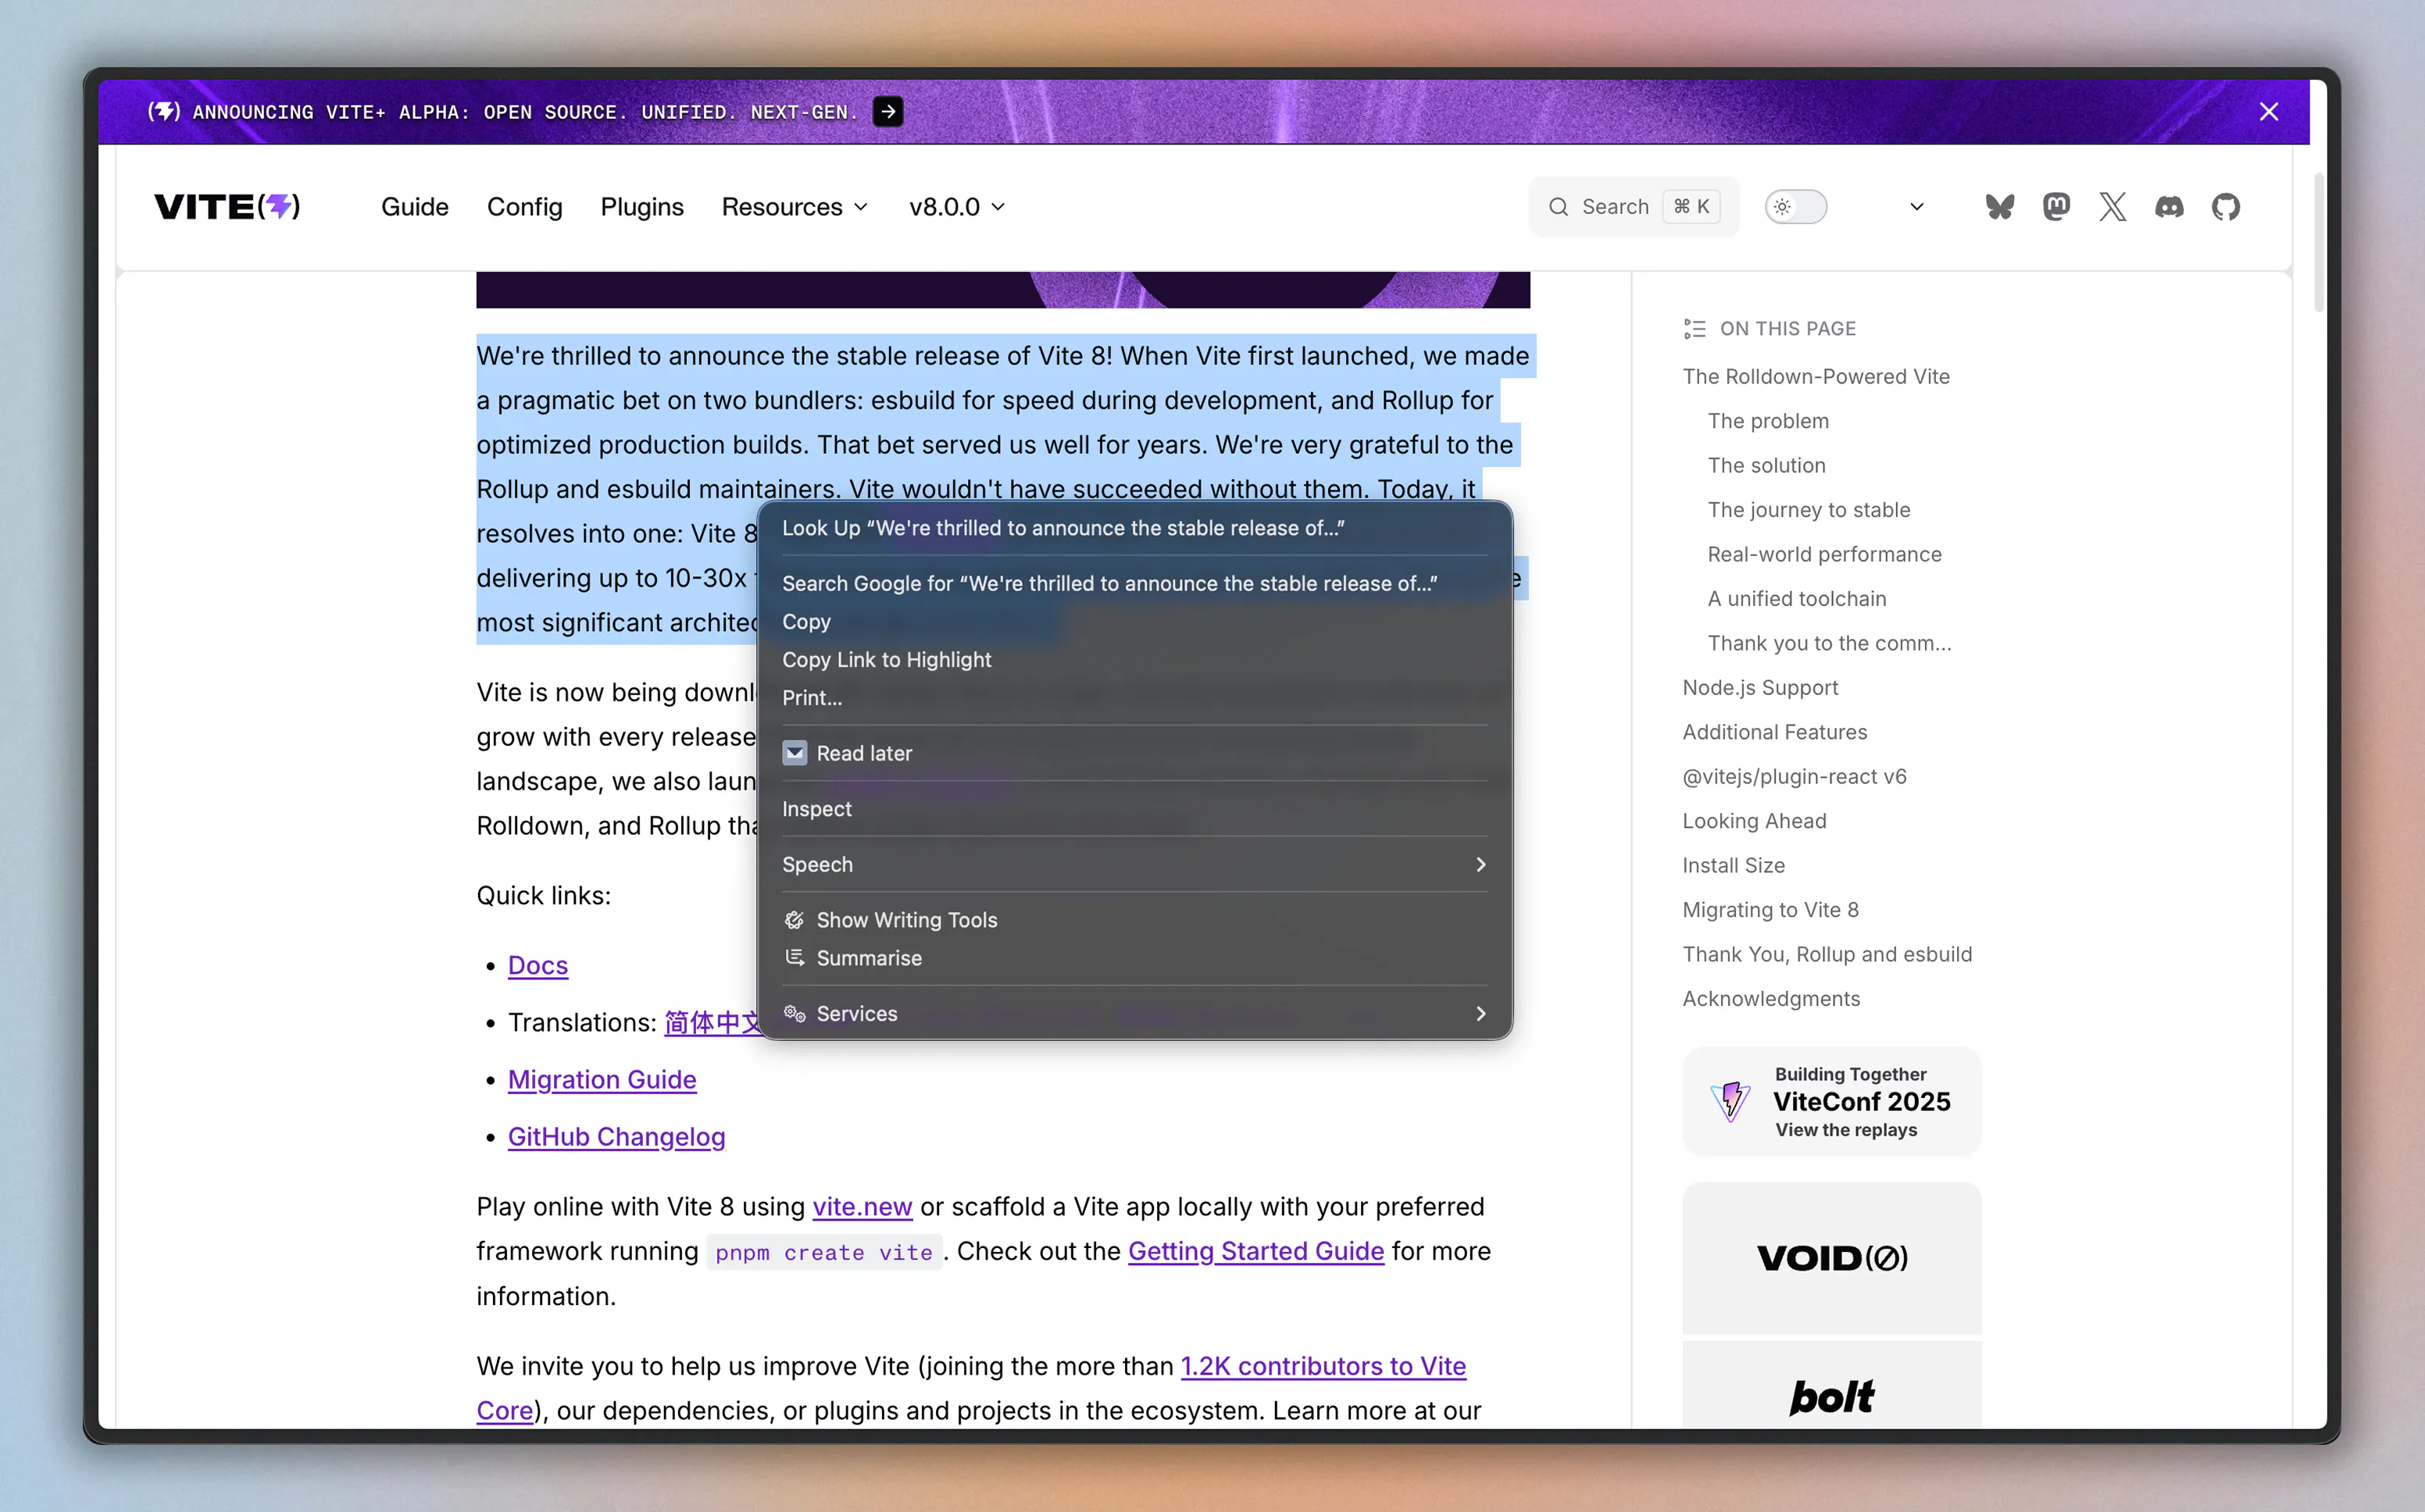
Task: Choose Print... from the context menu
Action: pos(1135,697)
